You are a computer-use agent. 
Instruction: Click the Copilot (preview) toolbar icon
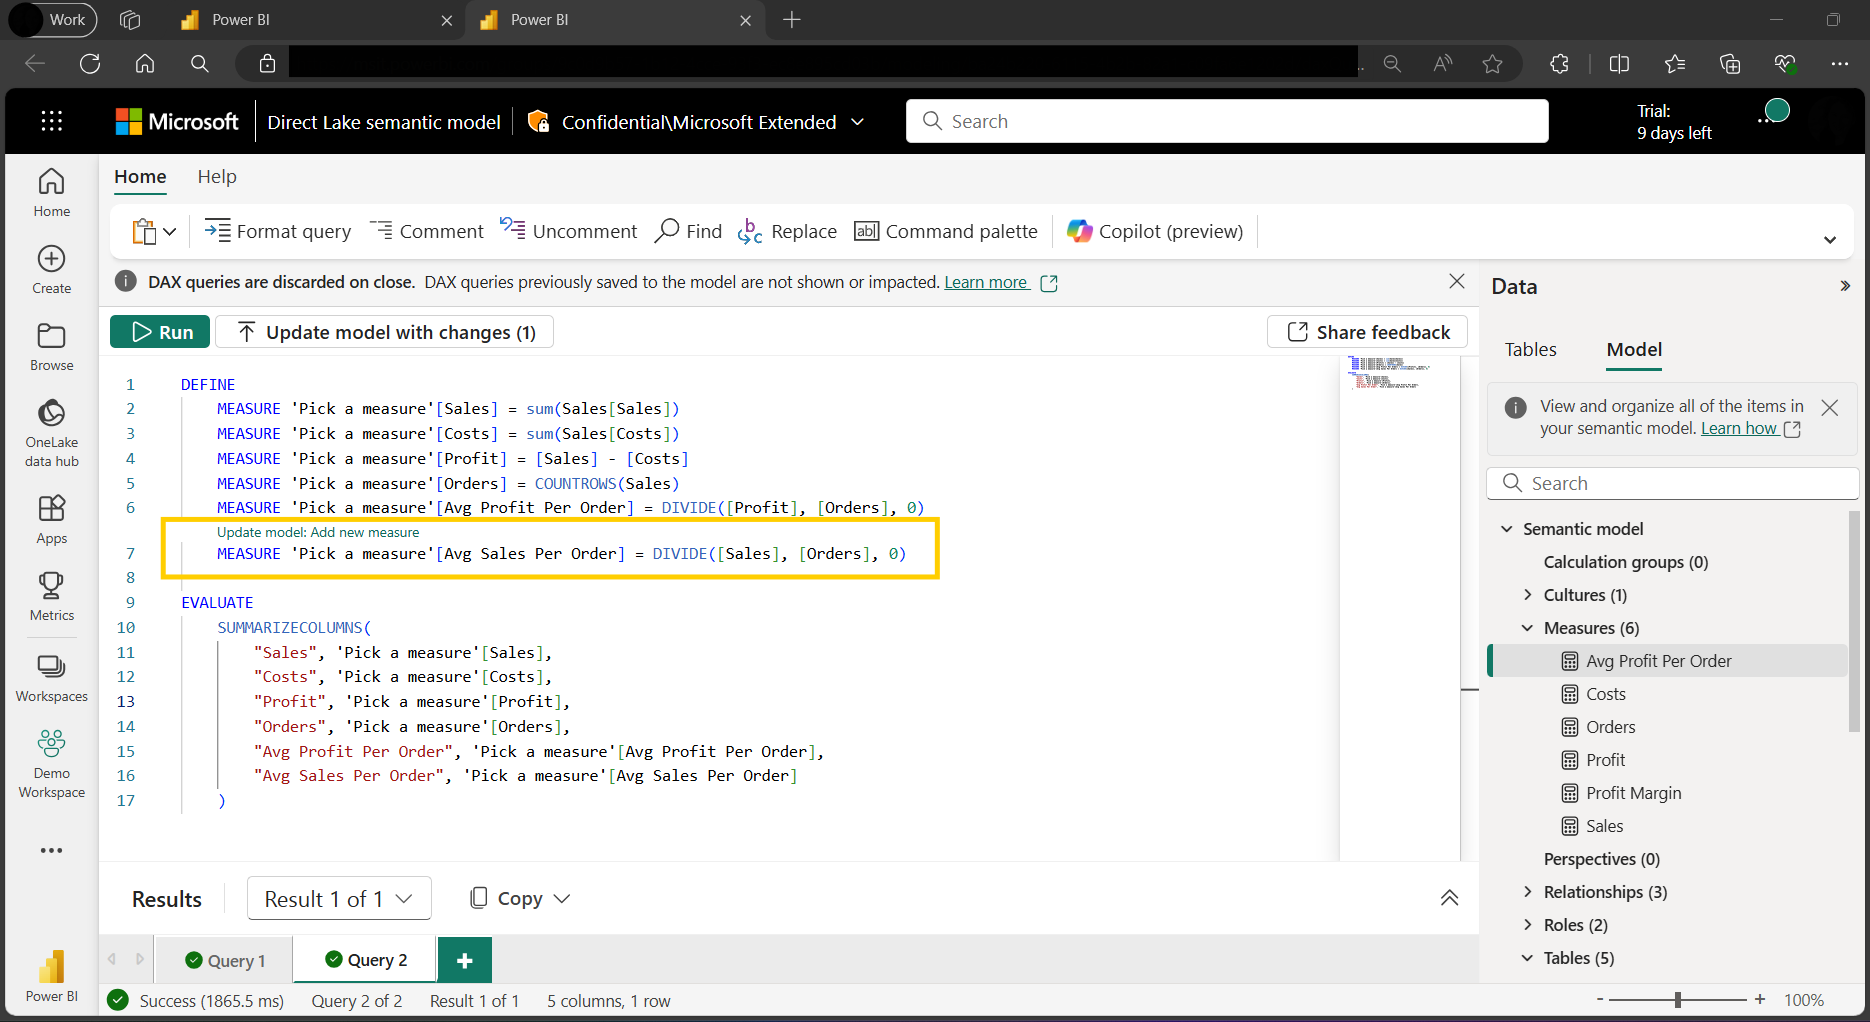[1080, 231]
